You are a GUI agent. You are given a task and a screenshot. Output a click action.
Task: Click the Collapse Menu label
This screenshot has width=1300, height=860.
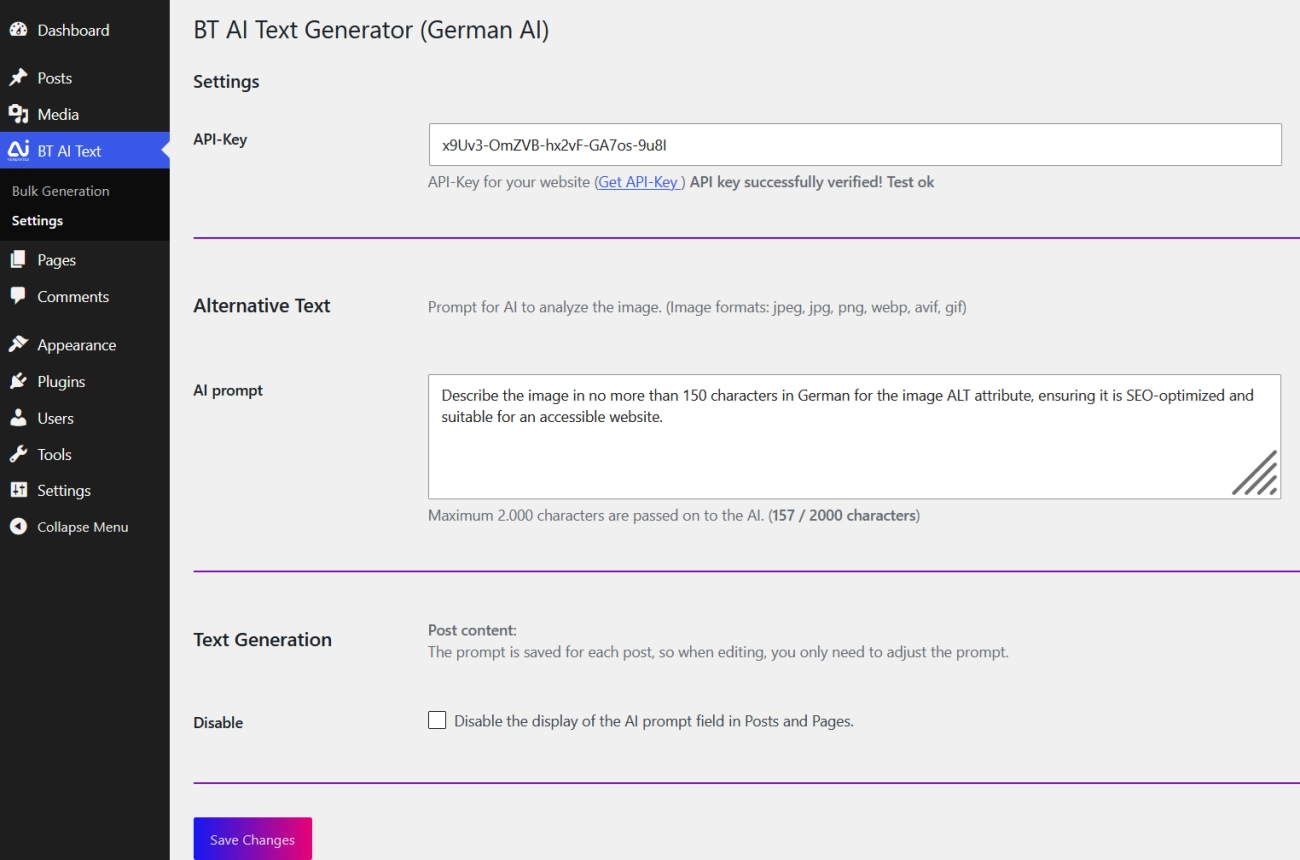coord(83,527)
